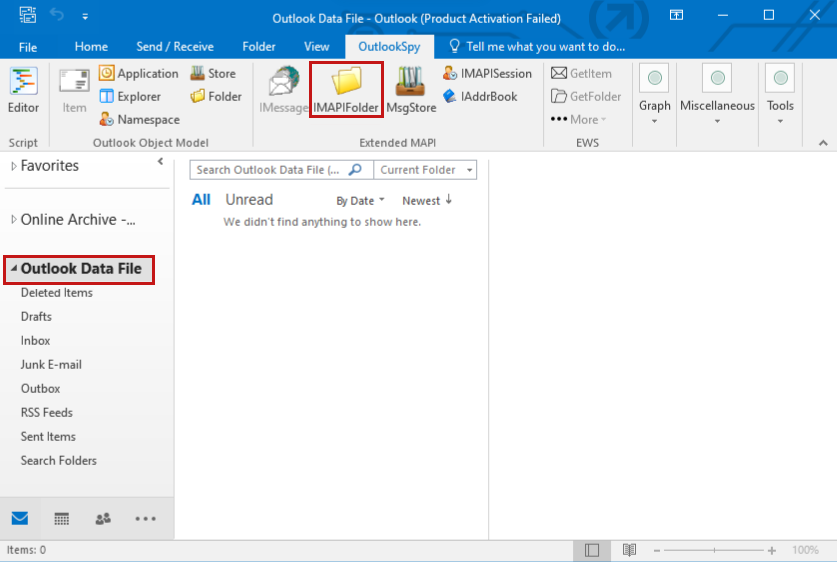Open the IMAPISession viewer

tap(487, 73)
